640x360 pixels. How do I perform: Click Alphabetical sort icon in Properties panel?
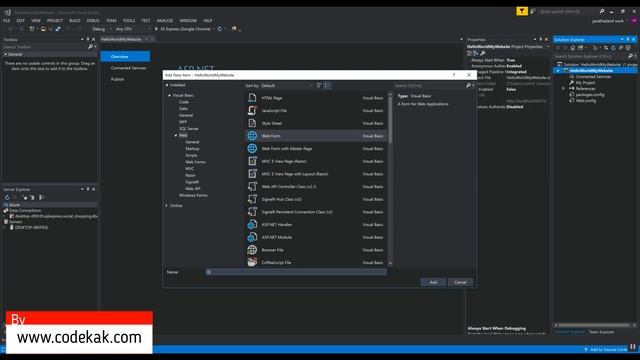coord(476,53)
